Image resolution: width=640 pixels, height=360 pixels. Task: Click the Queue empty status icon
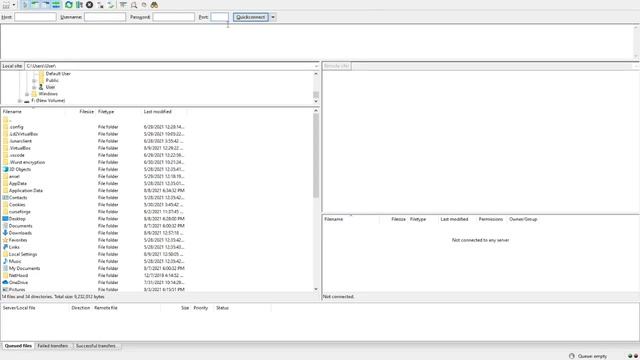pyautogui.click(x=571, y=356)
